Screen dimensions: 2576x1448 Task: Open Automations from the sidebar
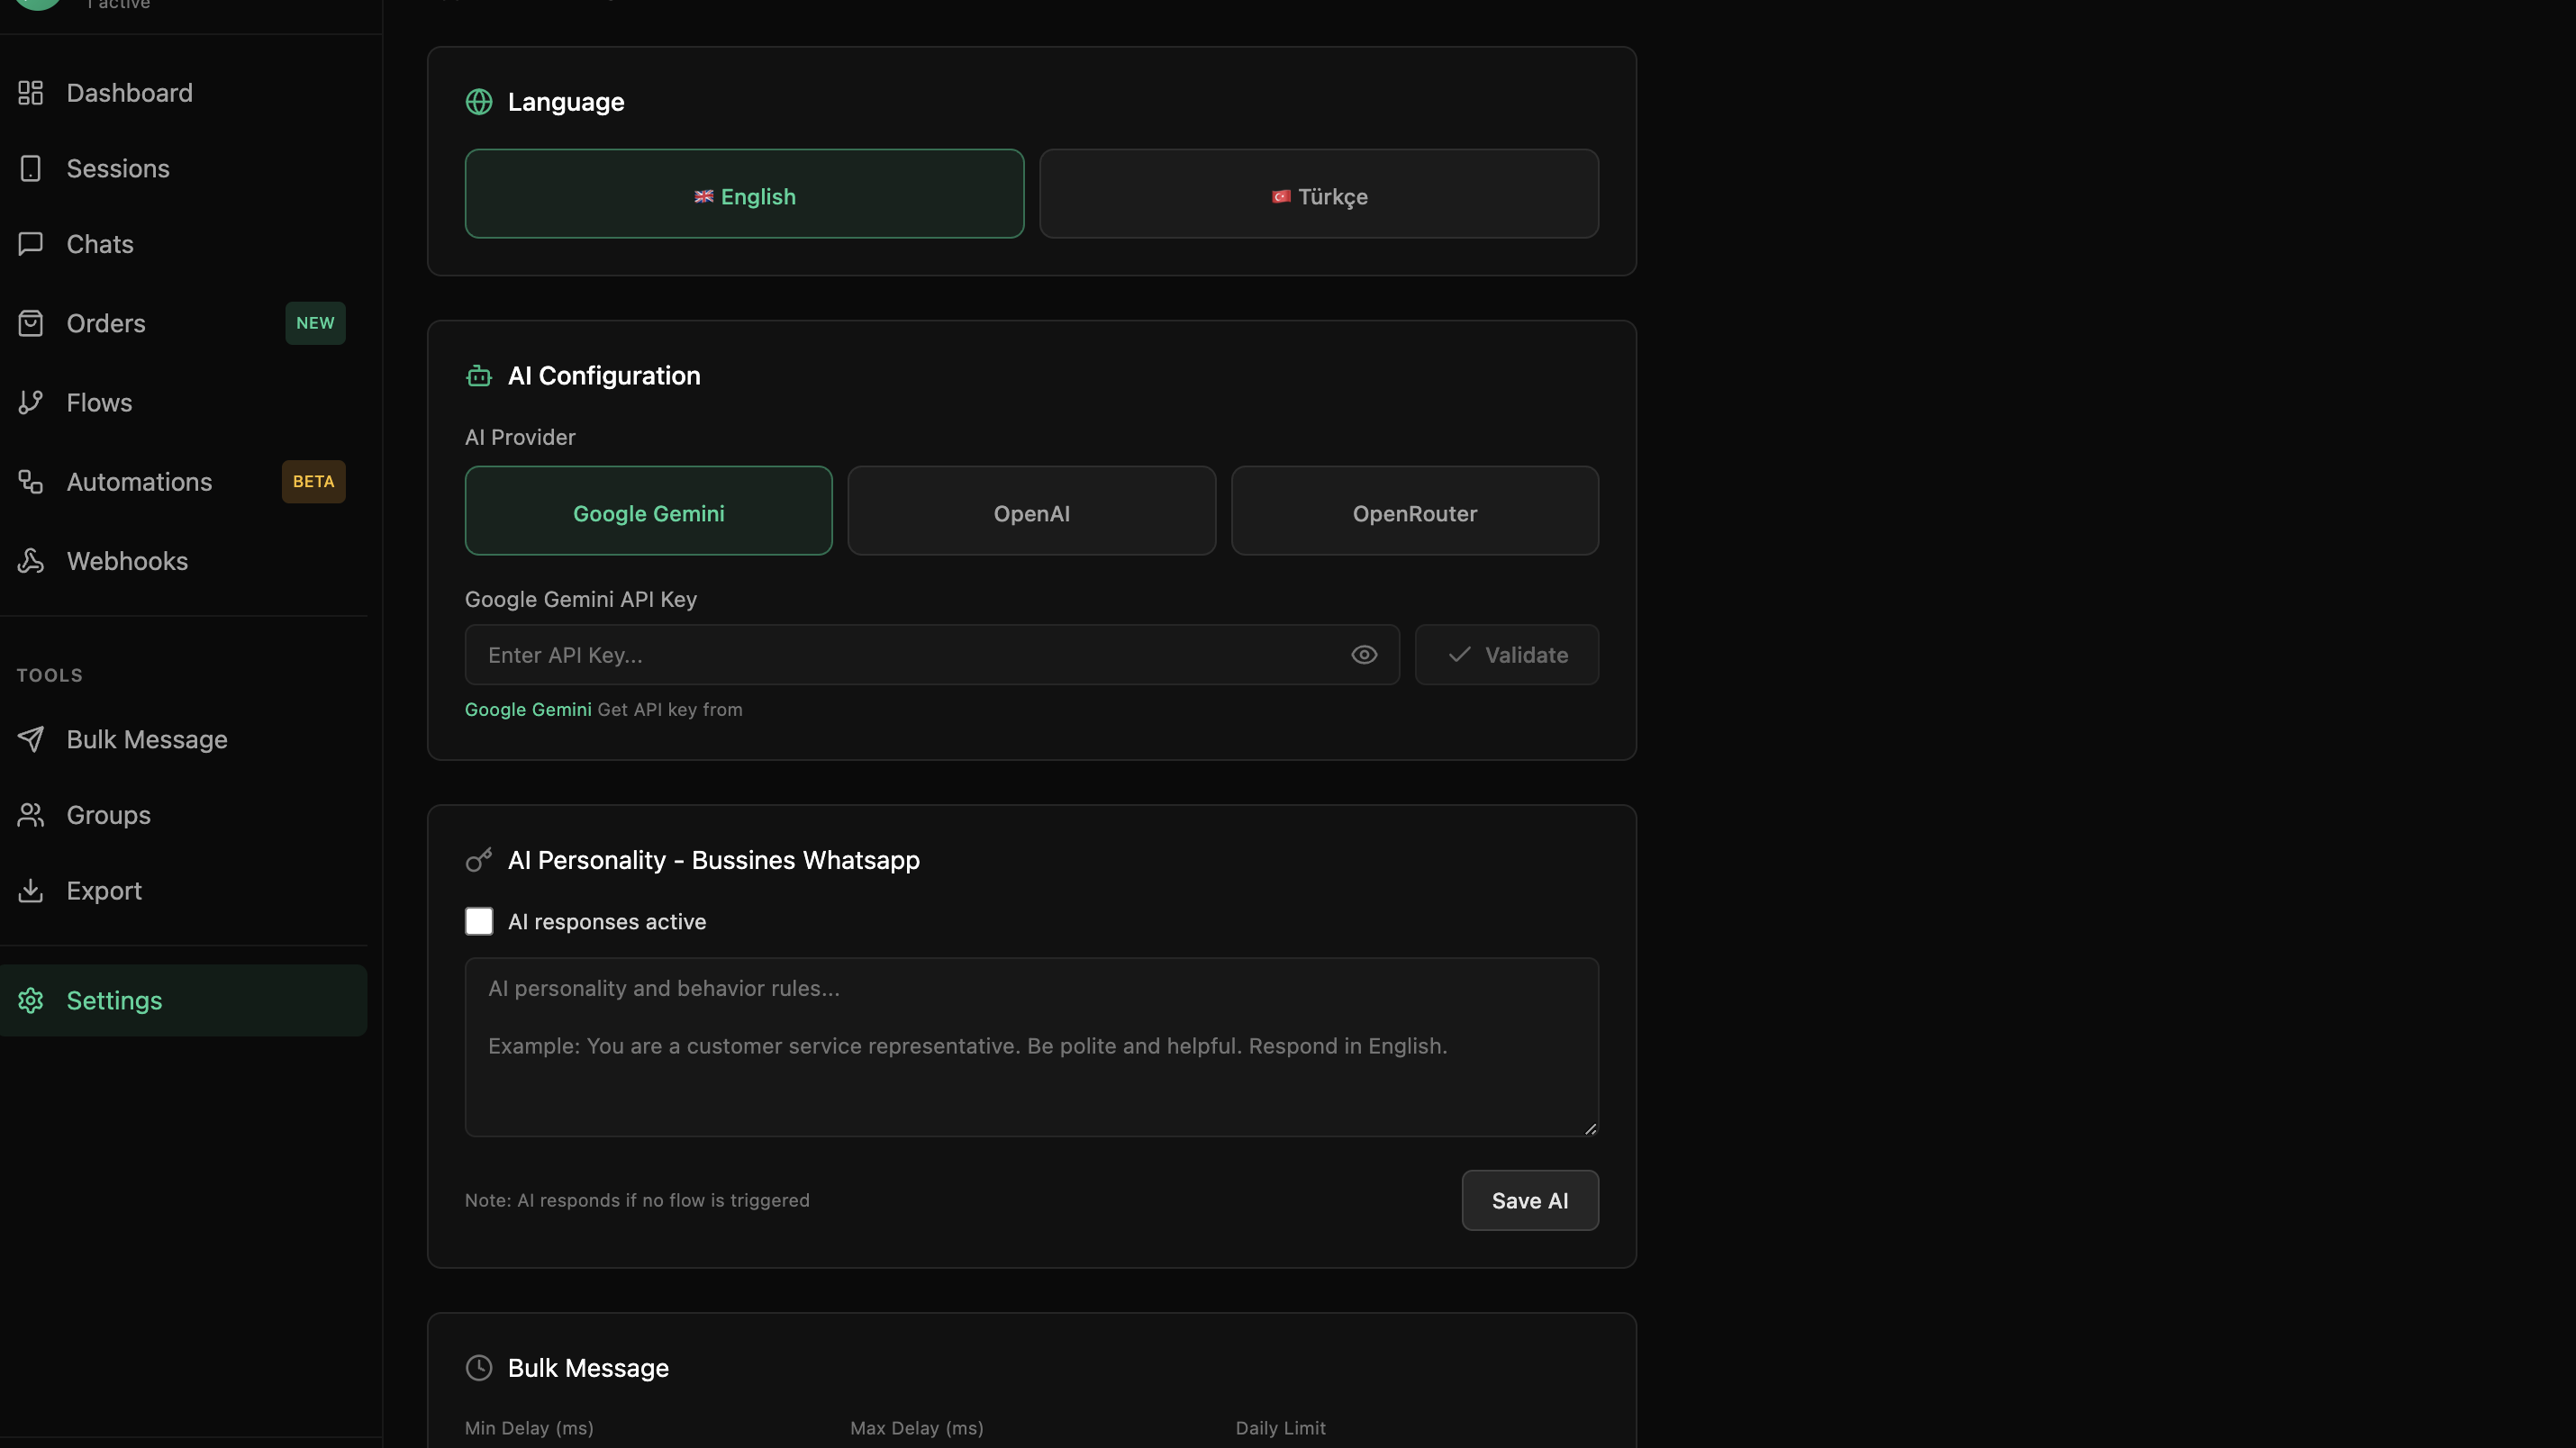(x=139, y=481)
